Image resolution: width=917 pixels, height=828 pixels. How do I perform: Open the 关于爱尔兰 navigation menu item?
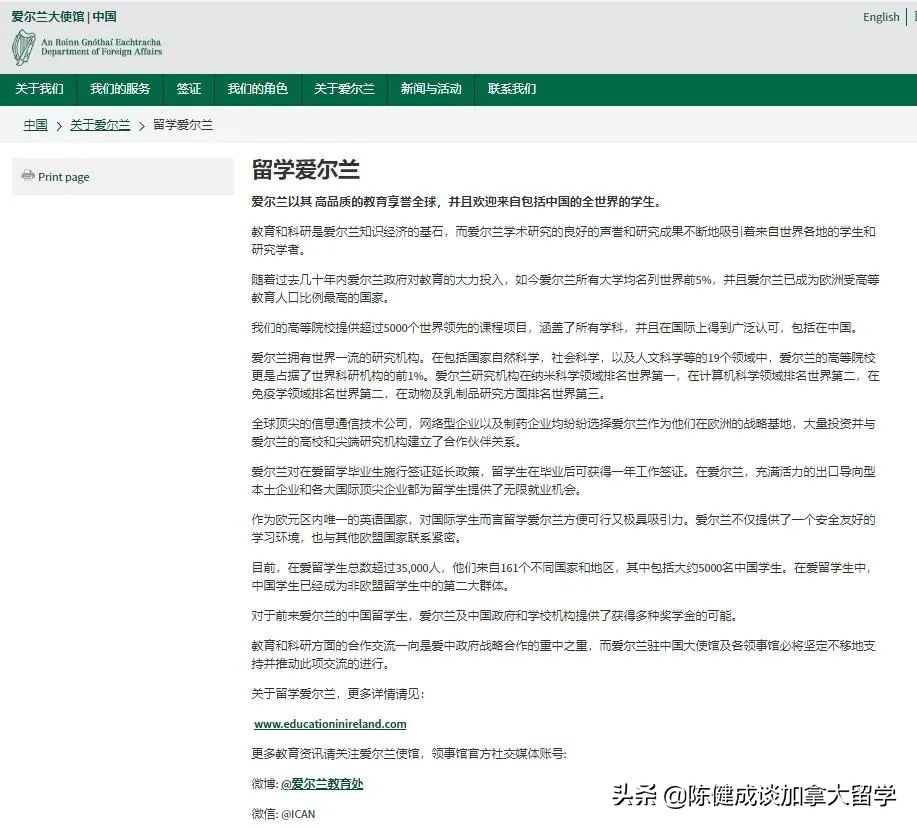click(x=344, y=89)
